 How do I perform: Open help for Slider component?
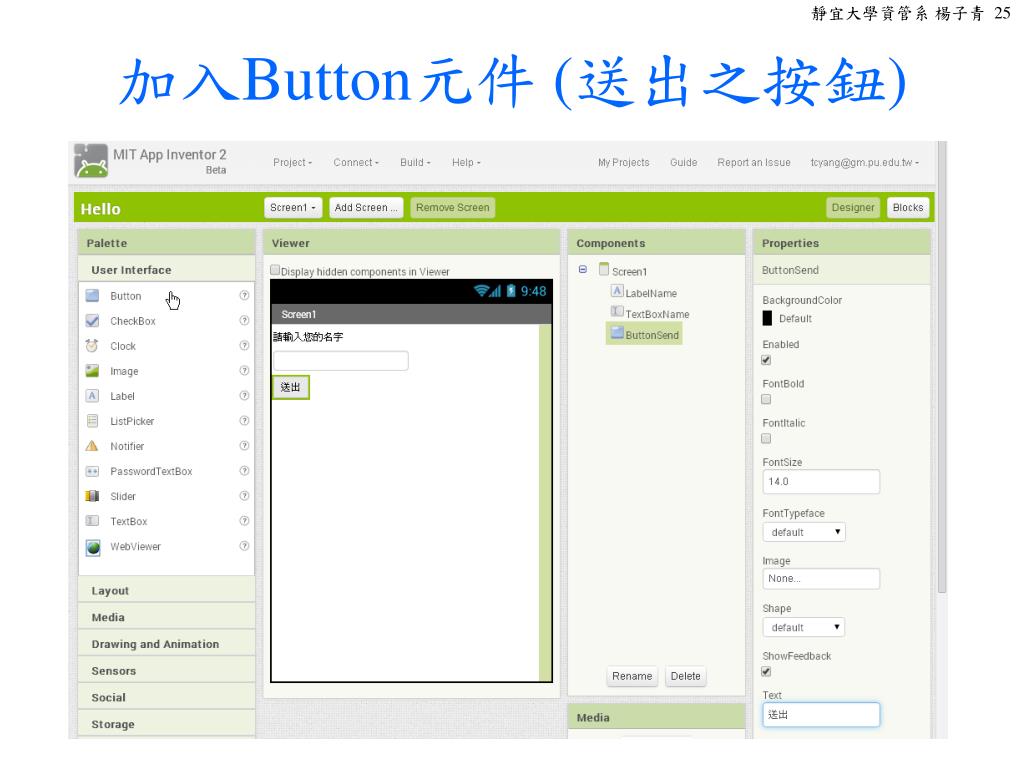click(244, 496)
